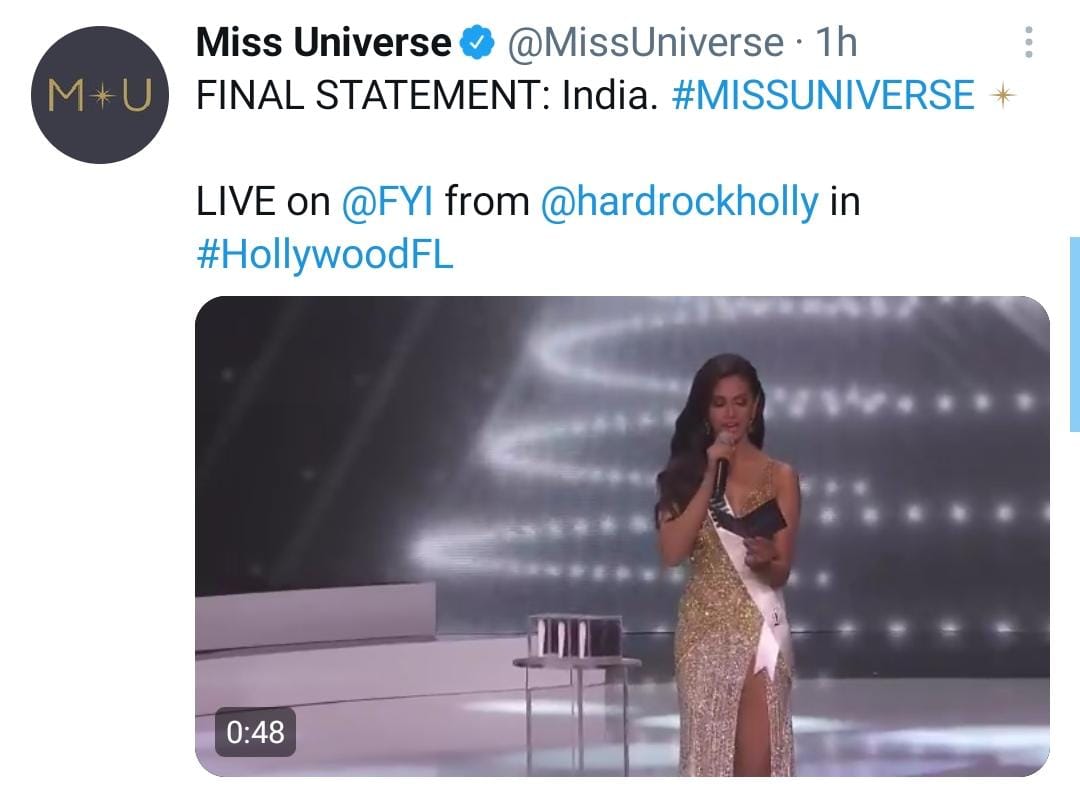Open the tweet's three-dot more menu

pos(1028,42)
